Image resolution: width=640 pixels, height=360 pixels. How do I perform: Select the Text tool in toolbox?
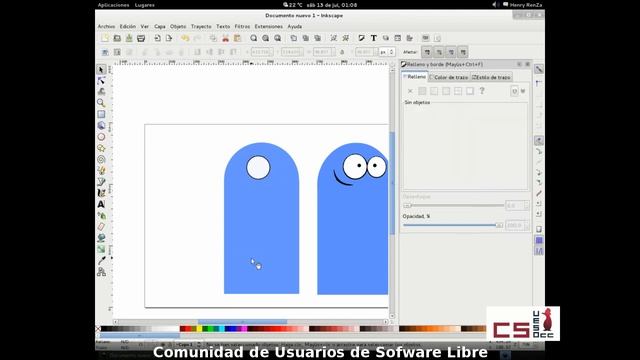coord(101,204)
